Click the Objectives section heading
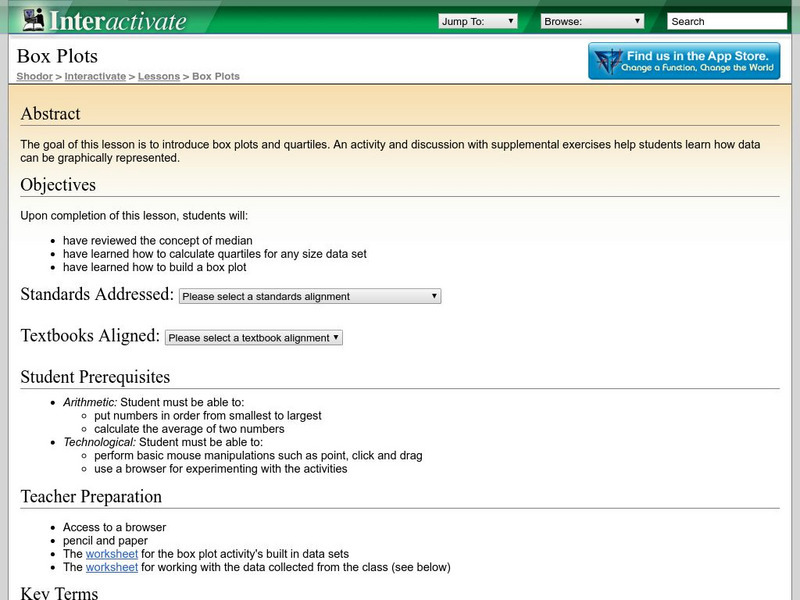 click(x=58, y=185)
